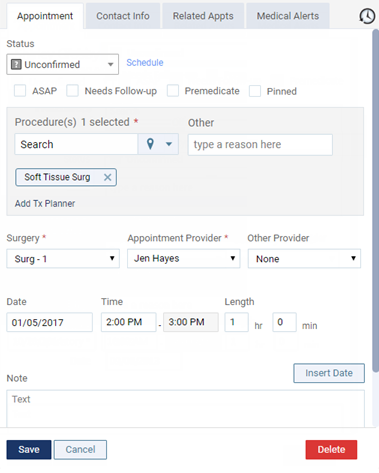The width and height of the screenshot is (379, 473).
Task: Expand the procedure filter dropdown arrow
Action: pos(169,144)
